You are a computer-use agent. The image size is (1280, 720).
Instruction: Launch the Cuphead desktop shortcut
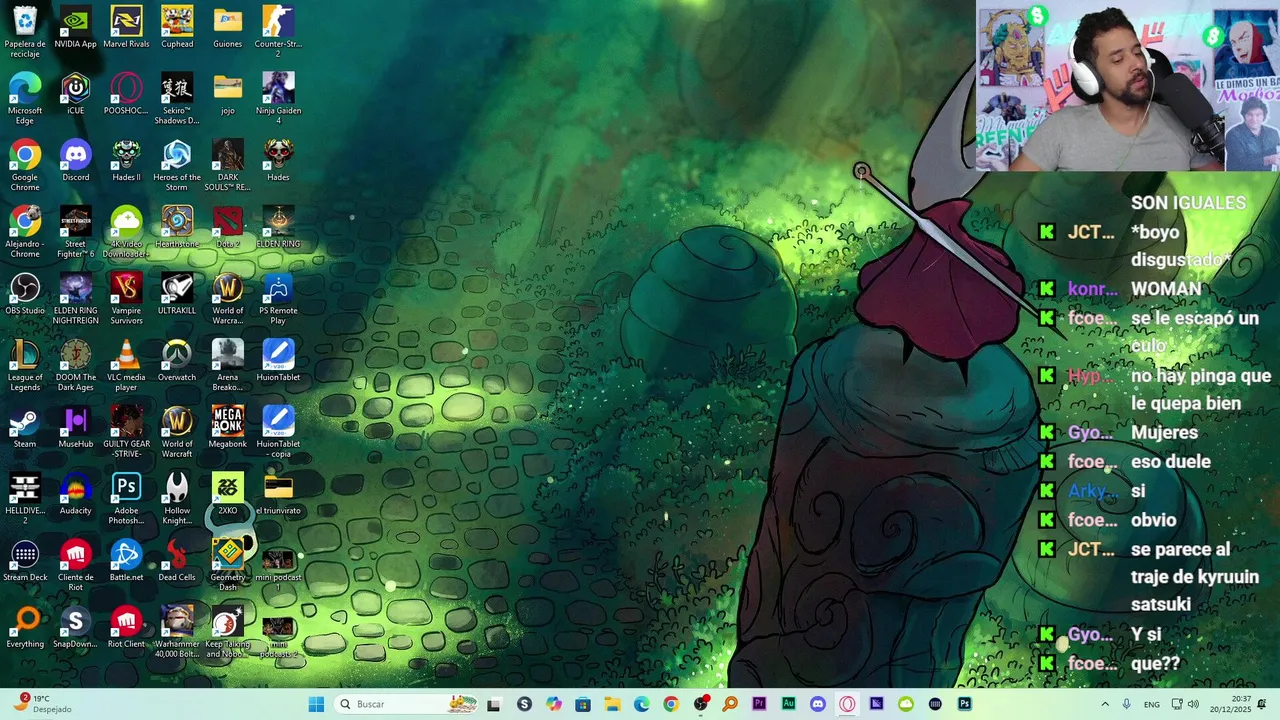(177, 27)
